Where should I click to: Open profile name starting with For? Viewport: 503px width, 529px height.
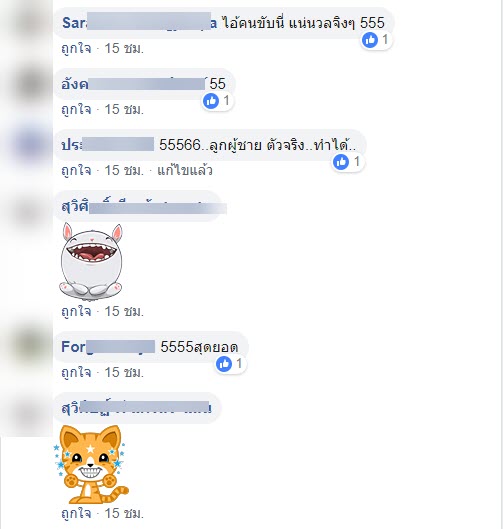tap(108, 347)
